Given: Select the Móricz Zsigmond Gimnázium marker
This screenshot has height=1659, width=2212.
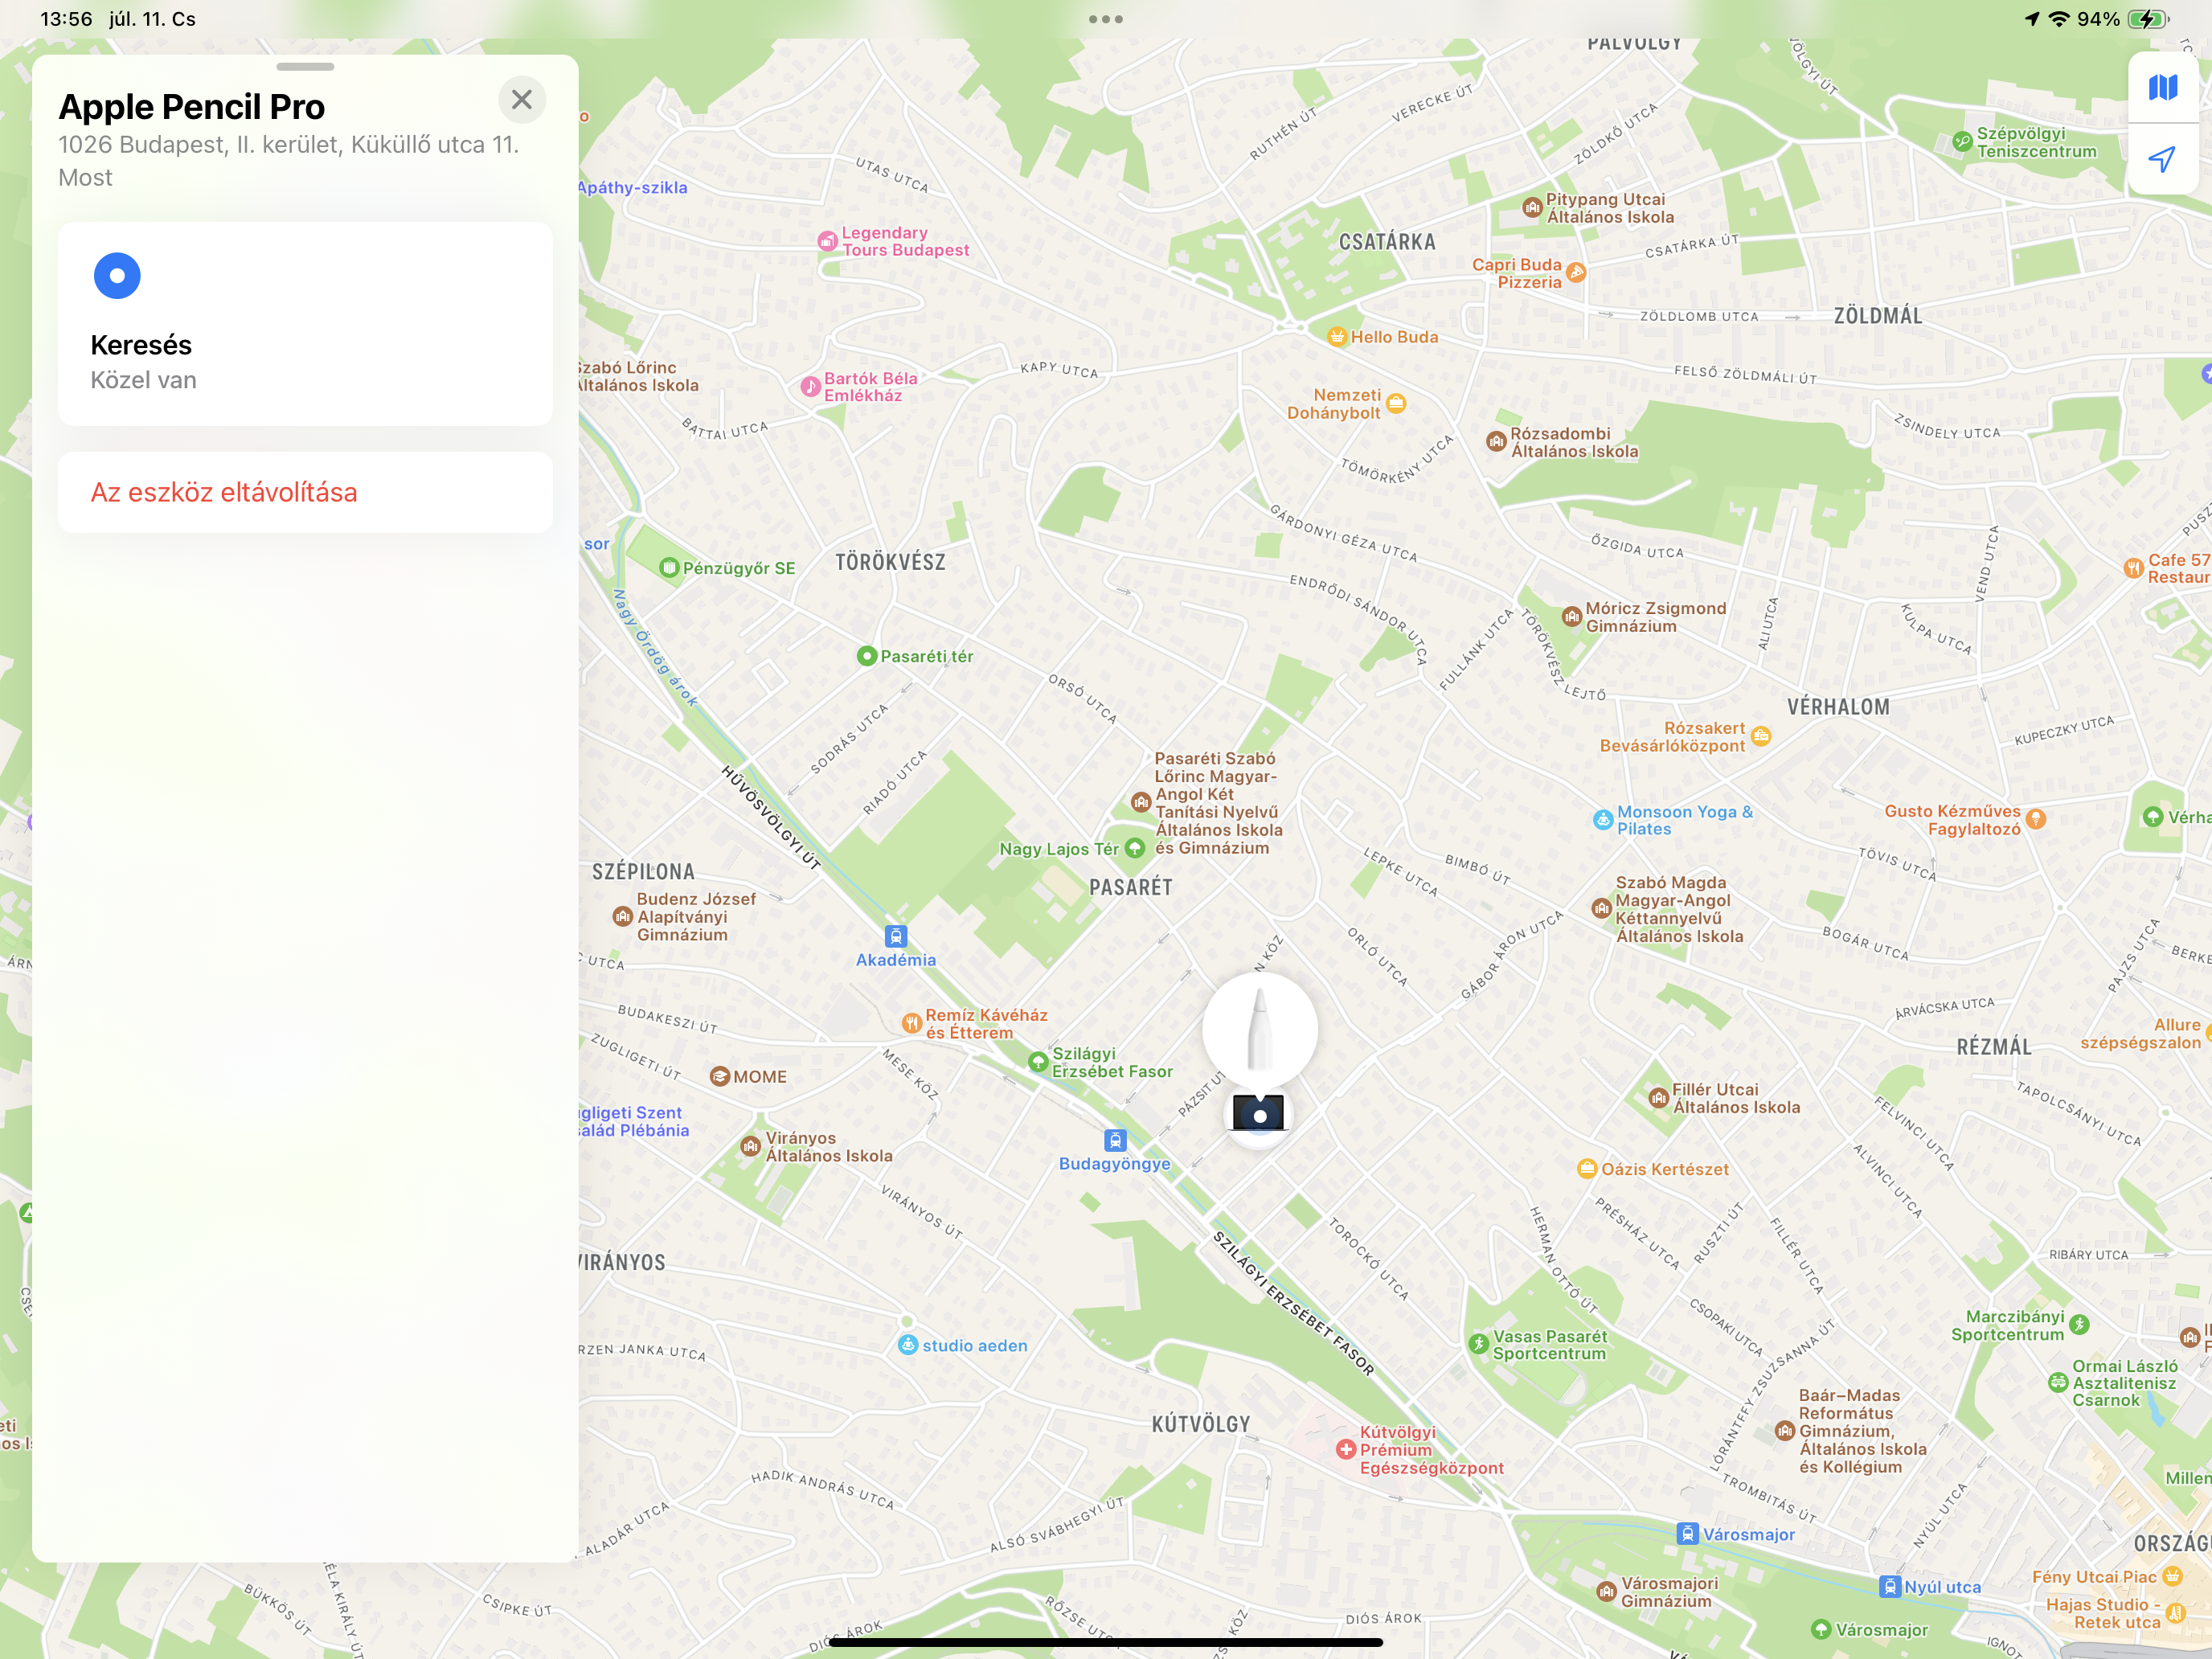Looking at the screenshot, I should 1572,617.
